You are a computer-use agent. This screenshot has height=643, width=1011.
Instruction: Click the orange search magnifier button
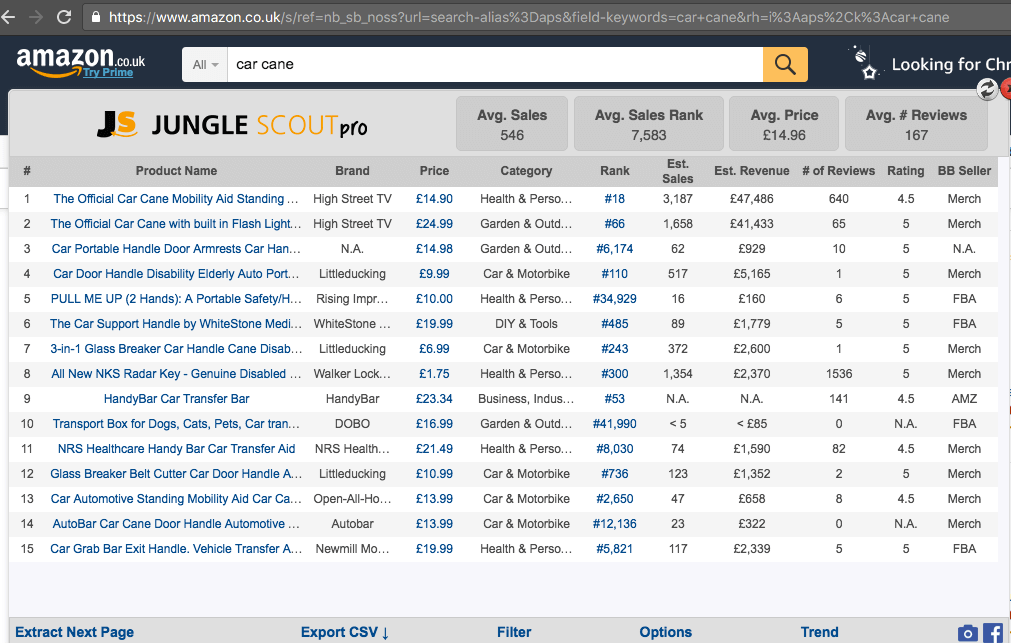785,64
